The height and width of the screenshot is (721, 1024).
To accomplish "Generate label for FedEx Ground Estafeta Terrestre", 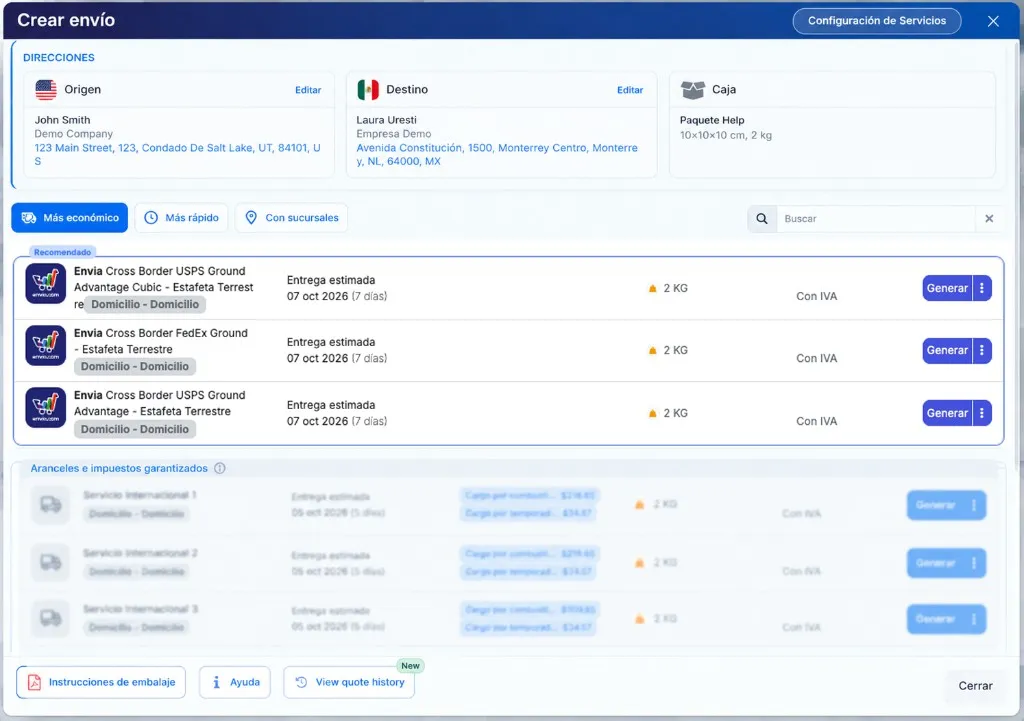I will point(947,350).
